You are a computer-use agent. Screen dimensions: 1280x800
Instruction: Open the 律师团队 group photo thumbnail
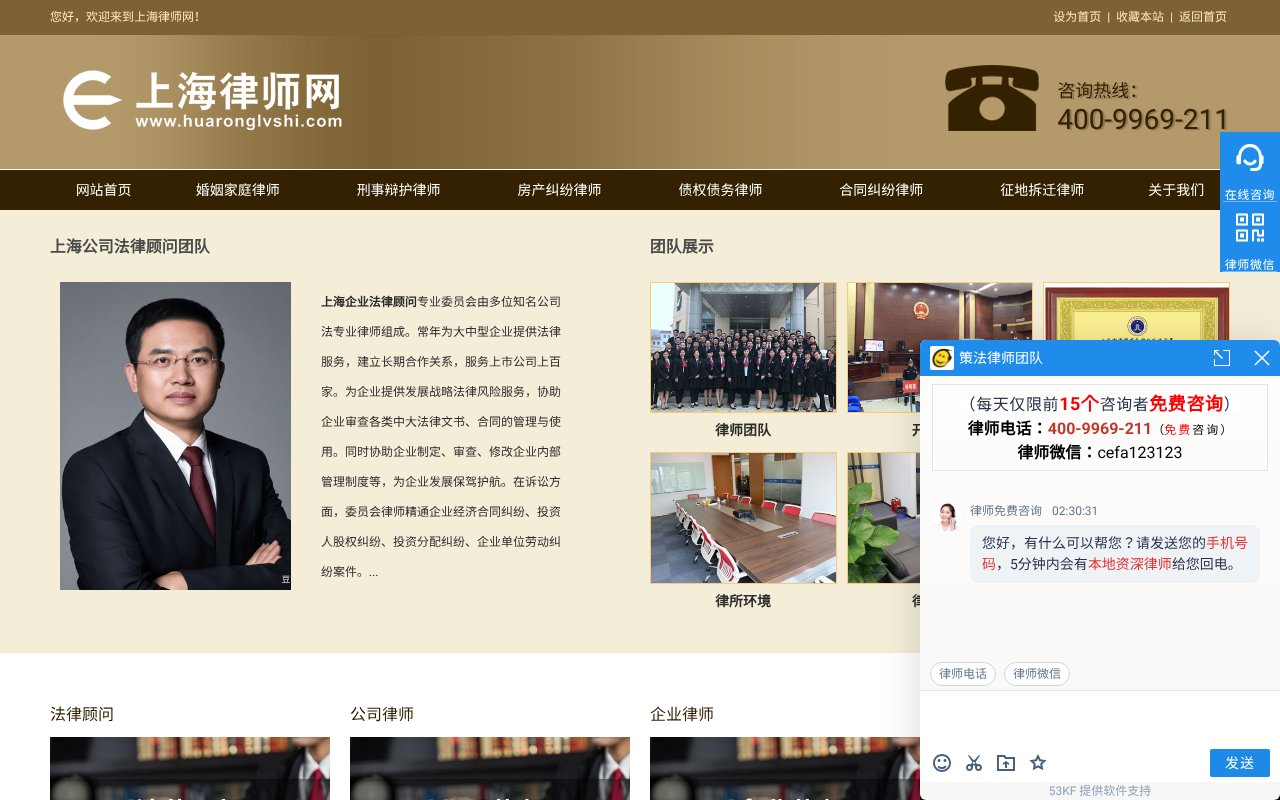point(743,347)
